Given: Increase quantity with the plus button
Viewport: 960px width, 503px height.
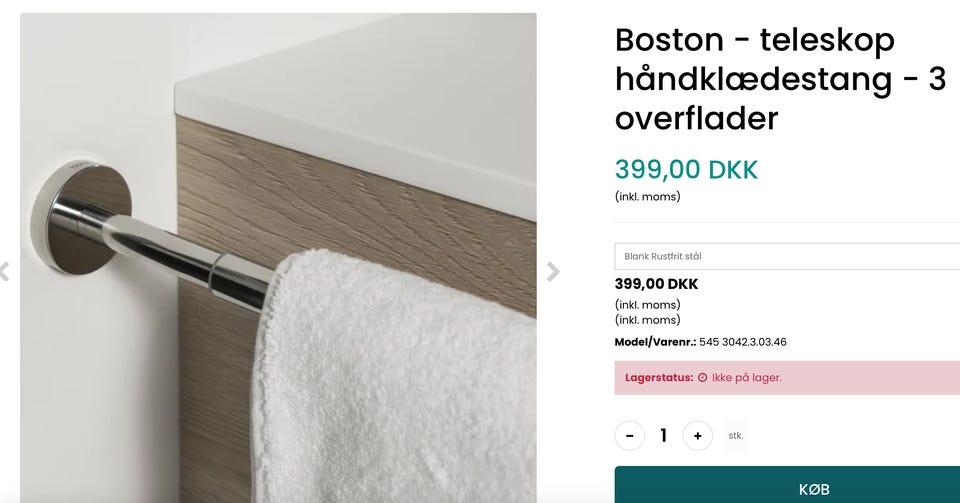Looking at the screenshot, I should coord(697,436).
